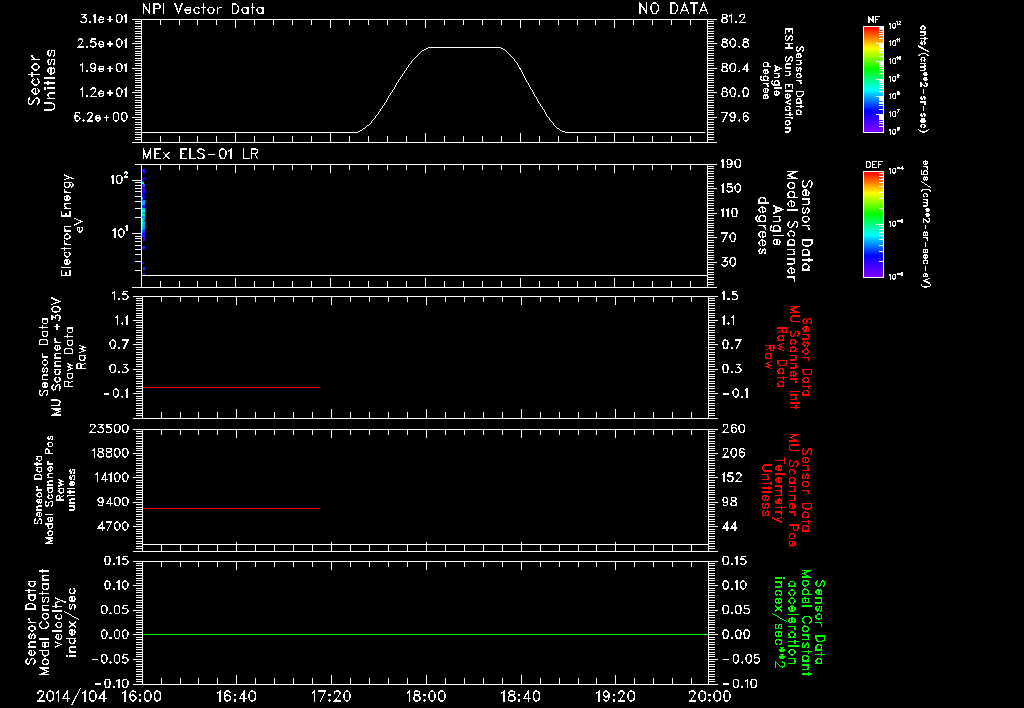Click the '206' telemetry tick value

coord(732,453)
